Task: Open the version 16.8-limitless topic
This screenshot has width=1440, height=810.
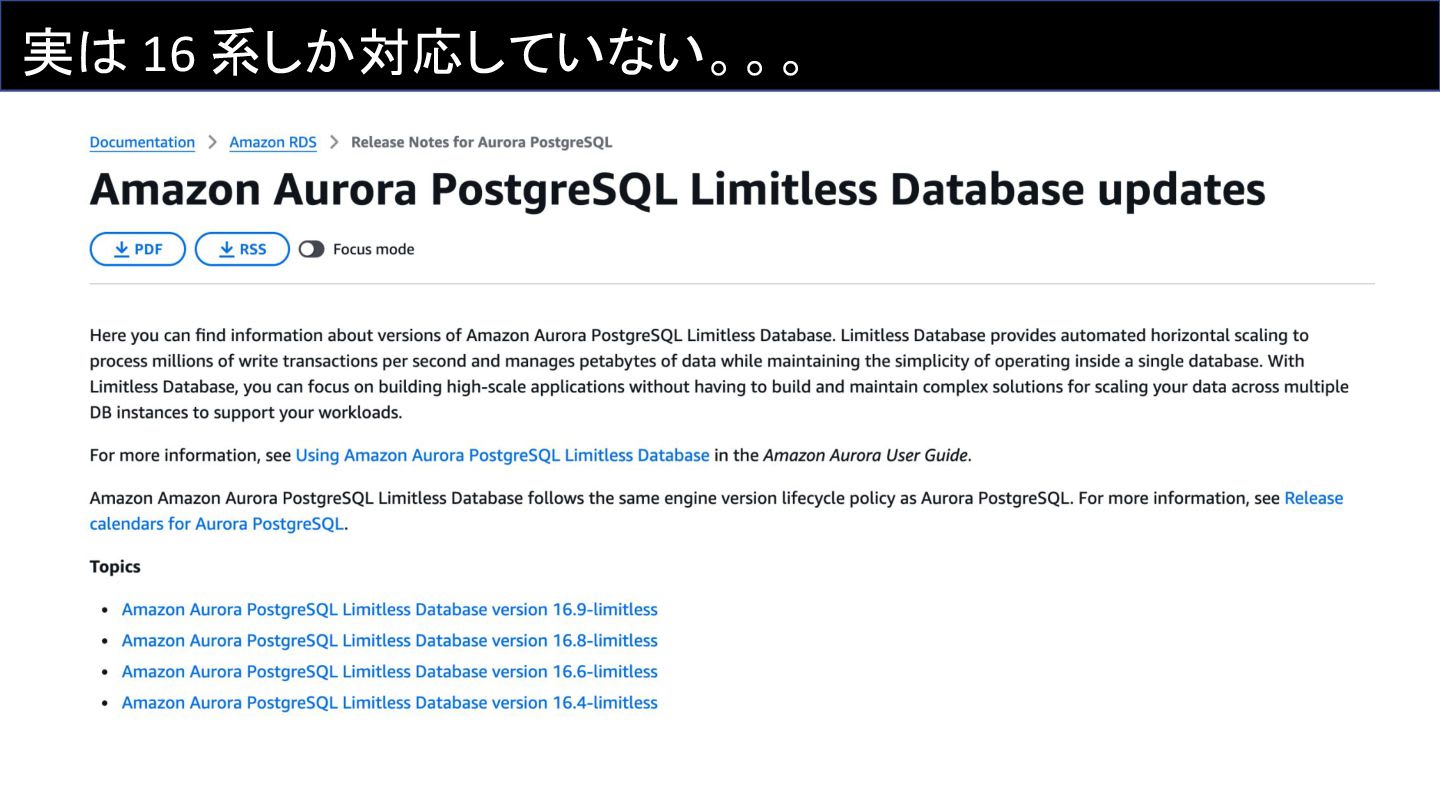Action: (390, 640)
